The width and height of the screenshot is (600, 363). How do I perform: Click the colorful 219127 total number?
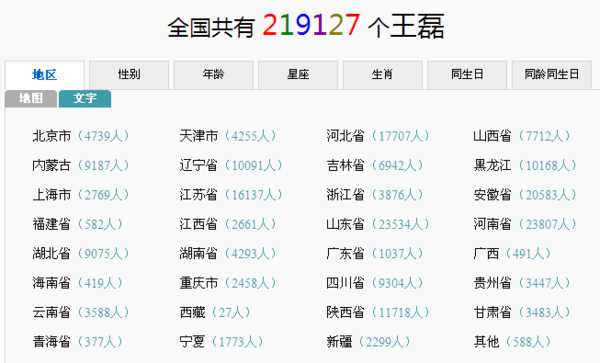311,25
